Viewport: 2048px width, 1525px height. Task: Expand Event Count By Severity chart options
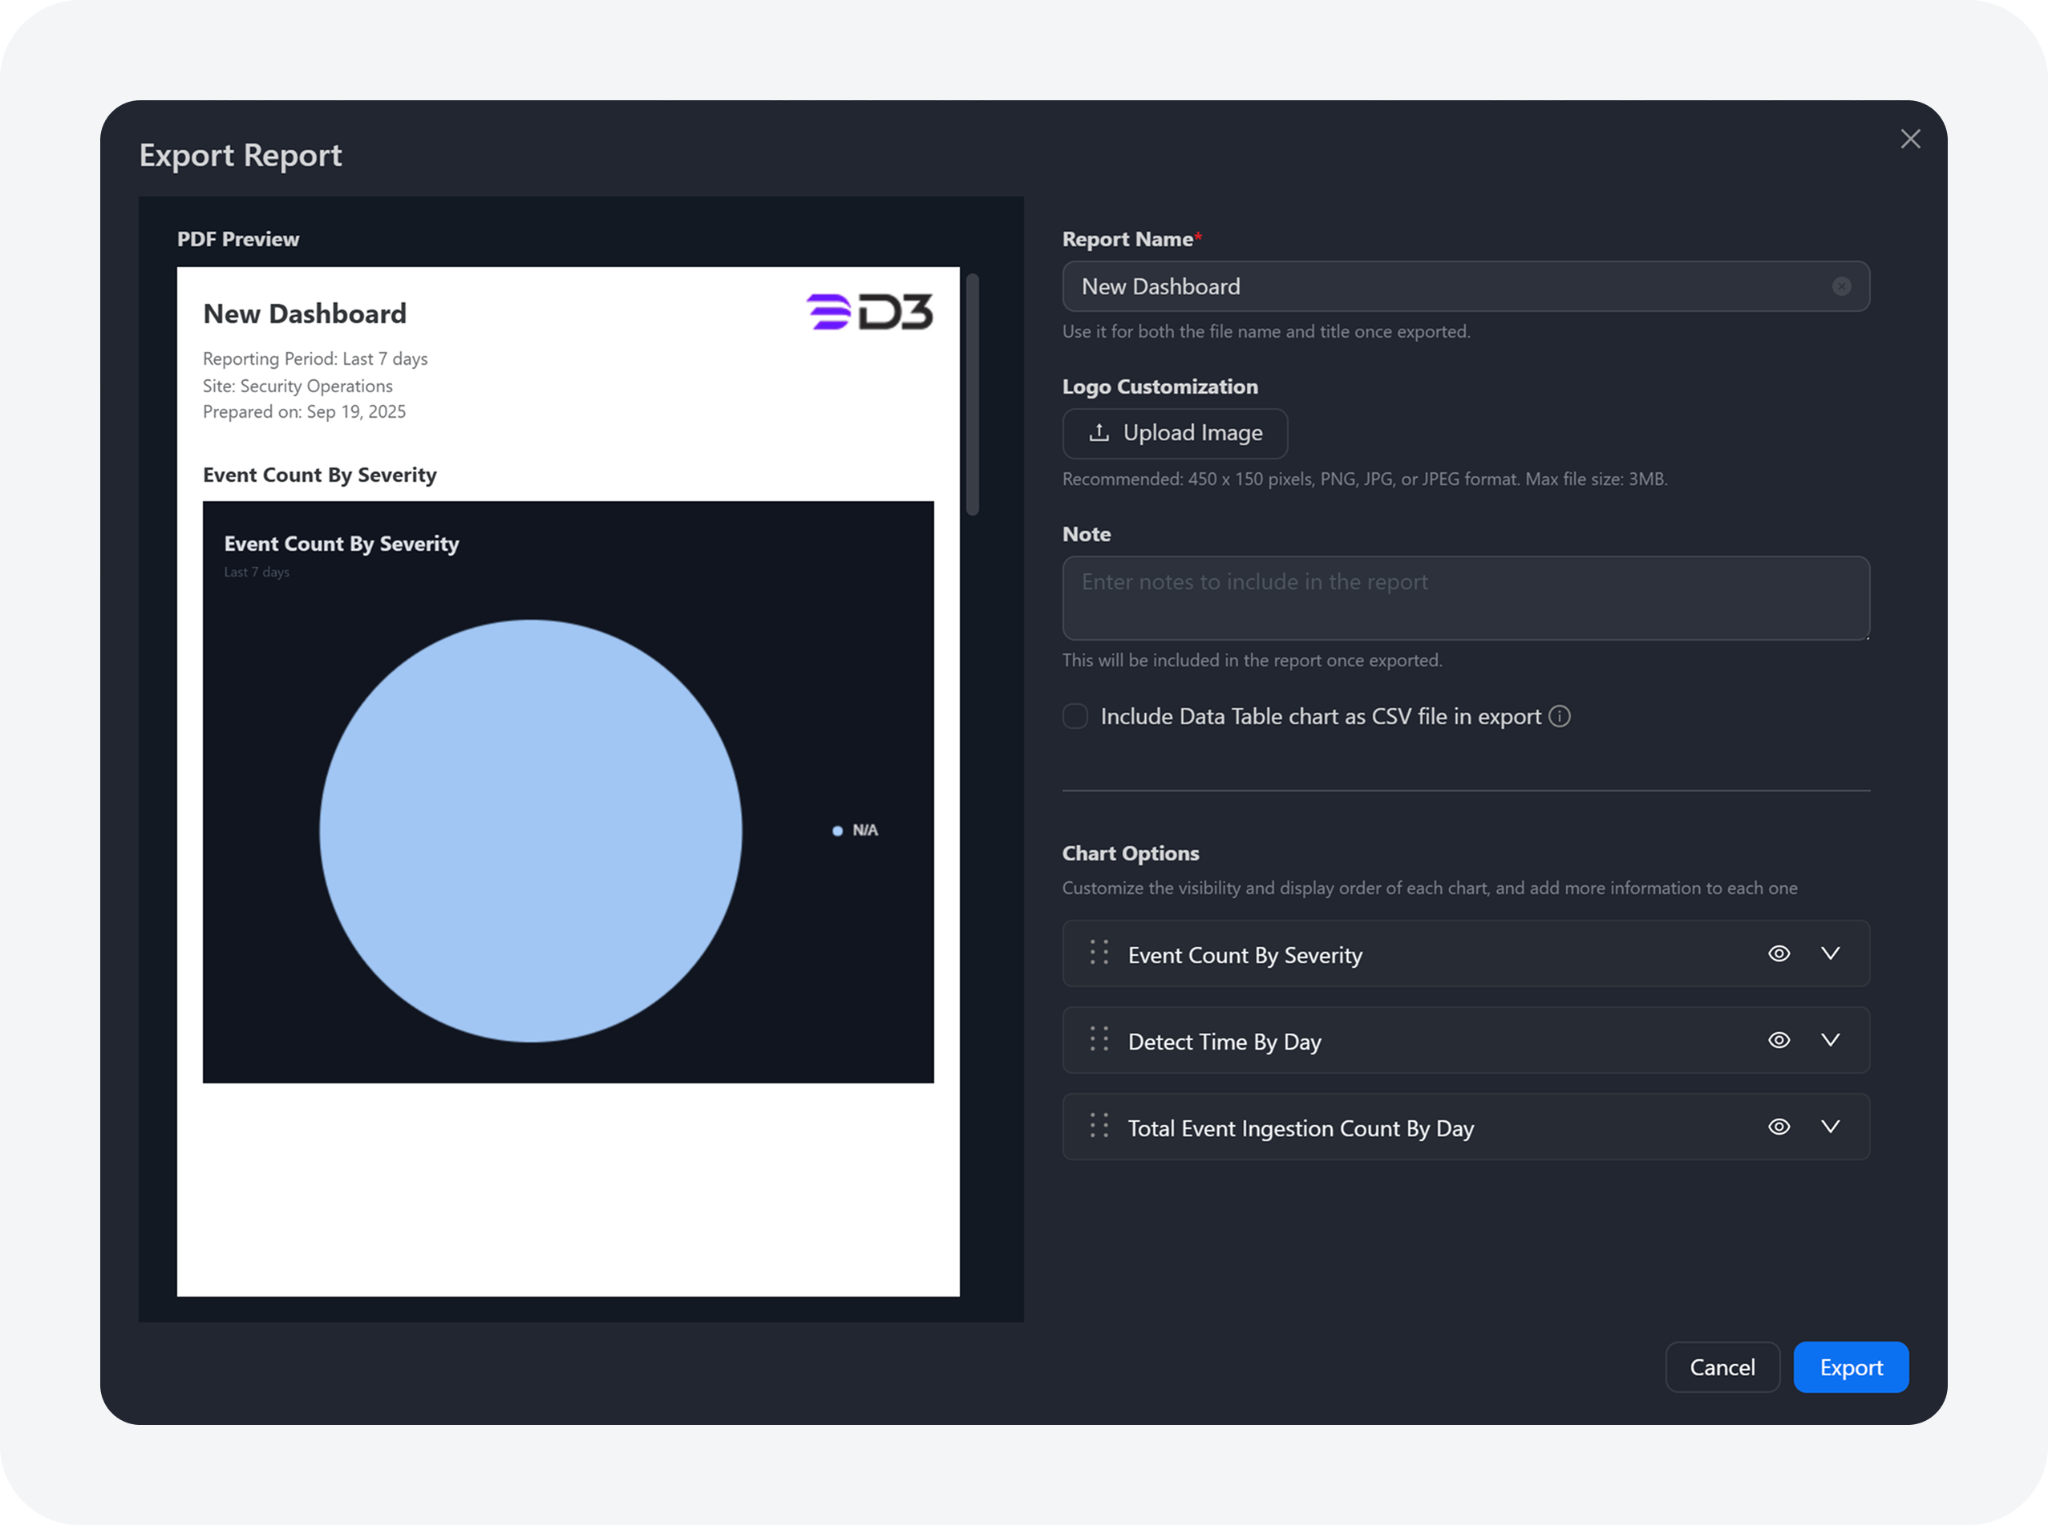1830,953
